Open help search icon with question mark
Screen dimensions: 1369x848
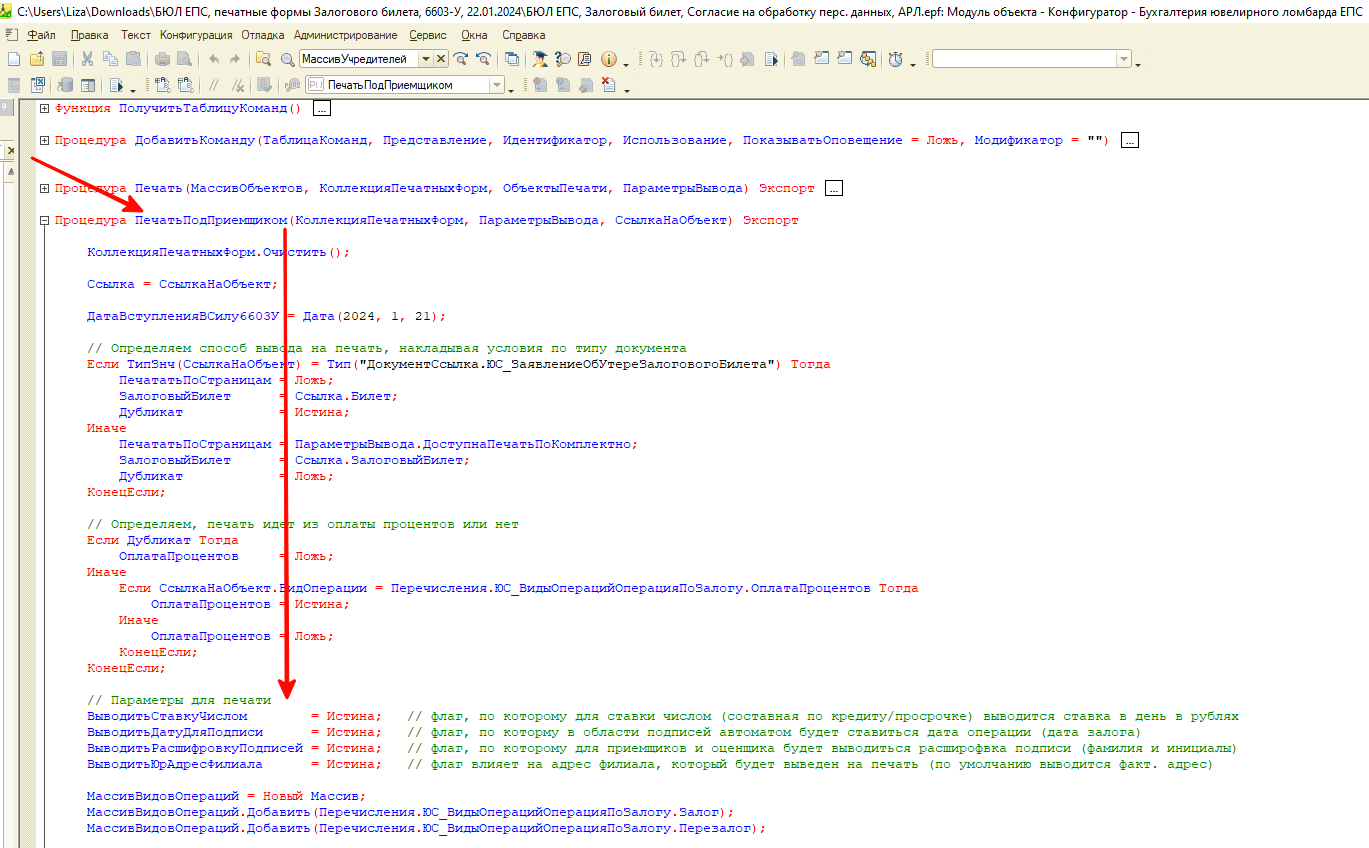(x=563, y=59)
